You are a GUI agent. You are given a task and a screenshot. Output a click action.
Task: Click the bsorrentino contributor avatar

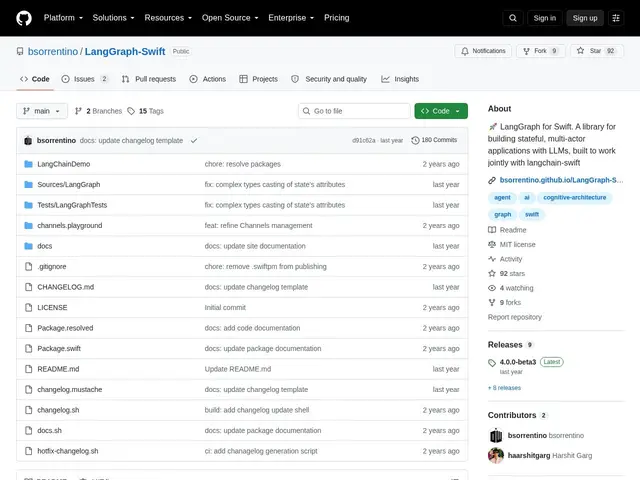coord(496,436)
